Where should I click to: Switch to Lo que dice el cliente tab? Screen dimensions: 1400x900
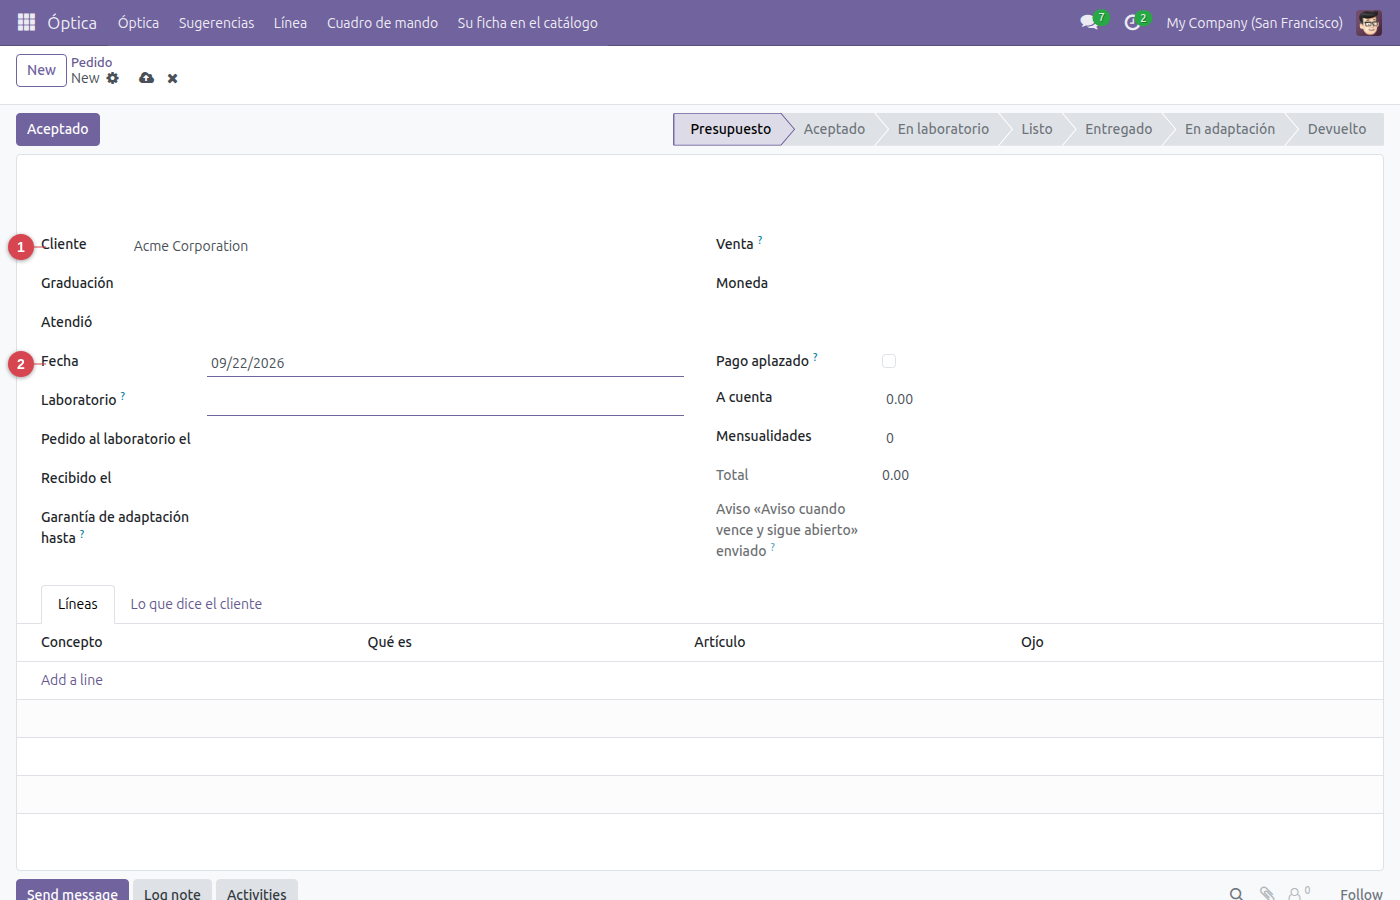click(196, 604)
